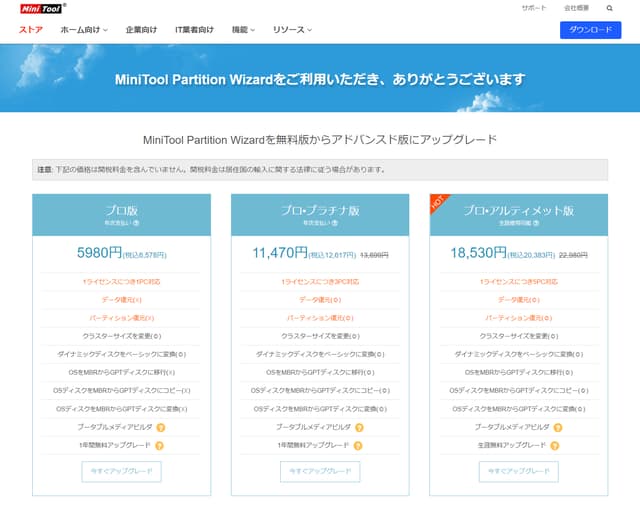This screenshot has height=522, width=640.
Task: Open the search icon in the header
Action: click(x=609, y=8)
